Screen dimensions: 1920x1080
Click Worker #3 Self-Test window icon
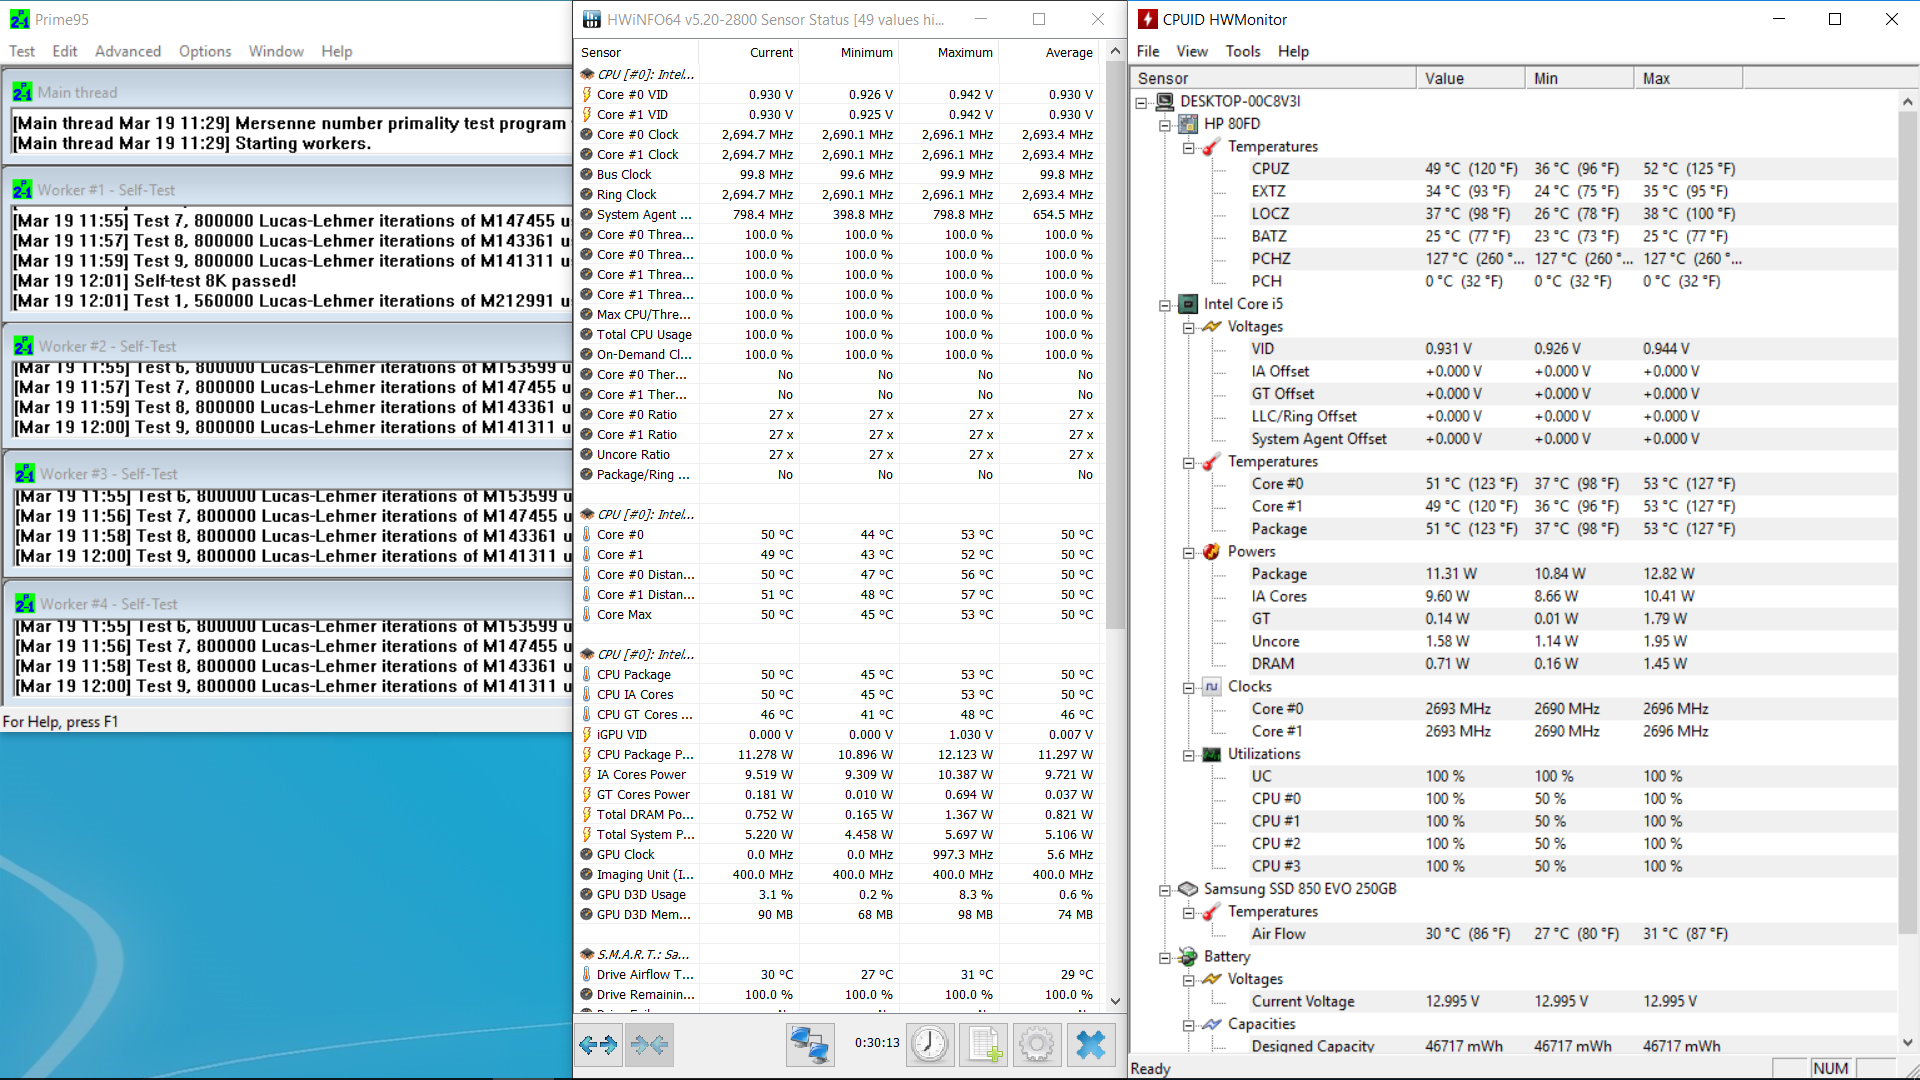tap(25, 474)
